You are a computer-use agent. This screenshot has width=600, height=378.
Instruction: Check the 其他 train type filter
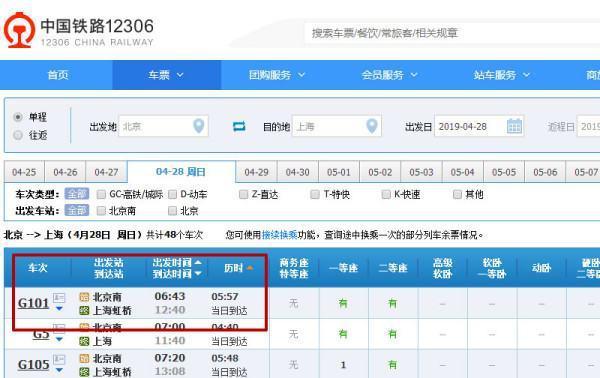coord(457,194)
